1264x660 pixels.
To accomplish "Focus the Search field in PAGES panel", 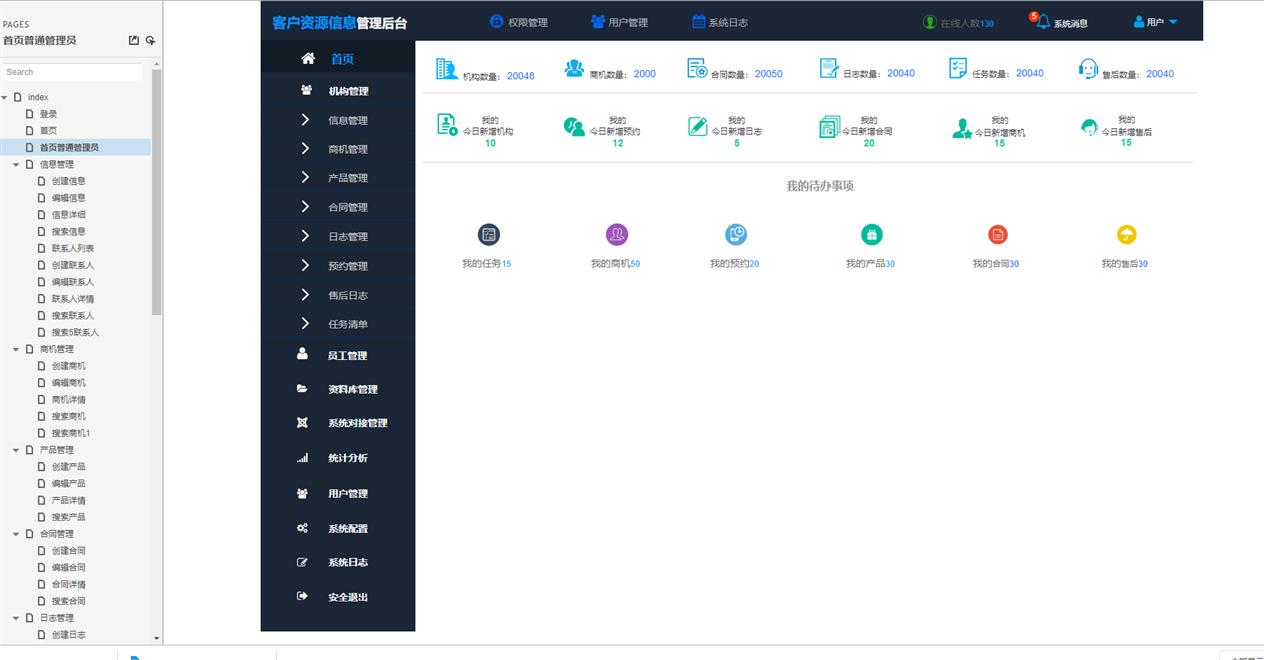I will [72, 72].
